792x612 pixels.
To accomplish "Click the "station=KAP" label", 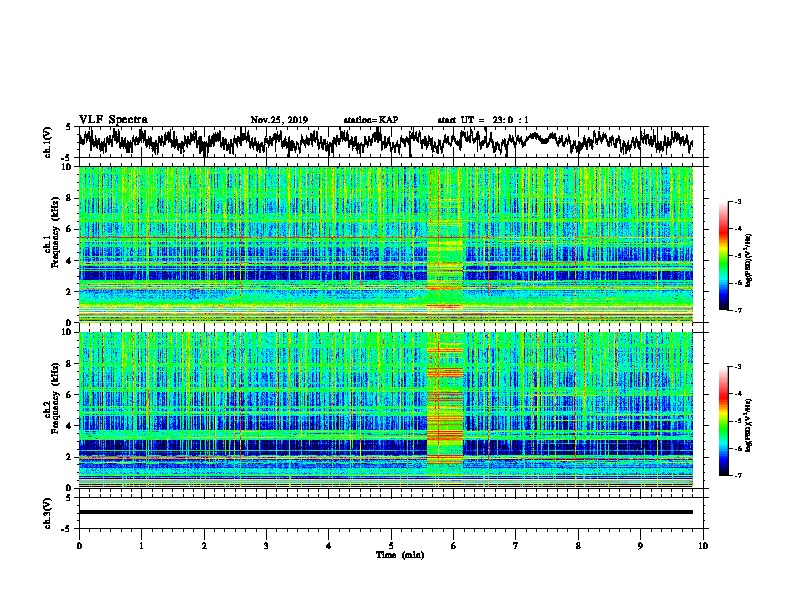I will click(371, 120).
